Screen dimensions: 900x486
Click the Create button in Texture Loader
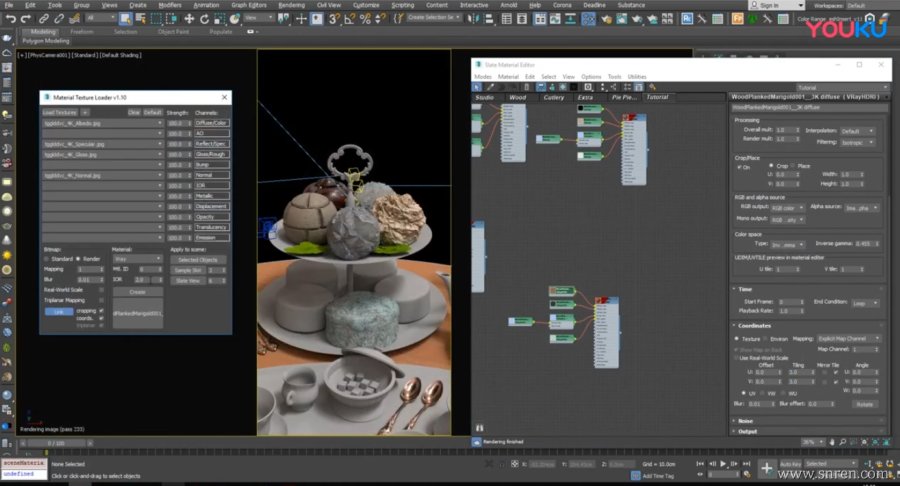[138, 292]
